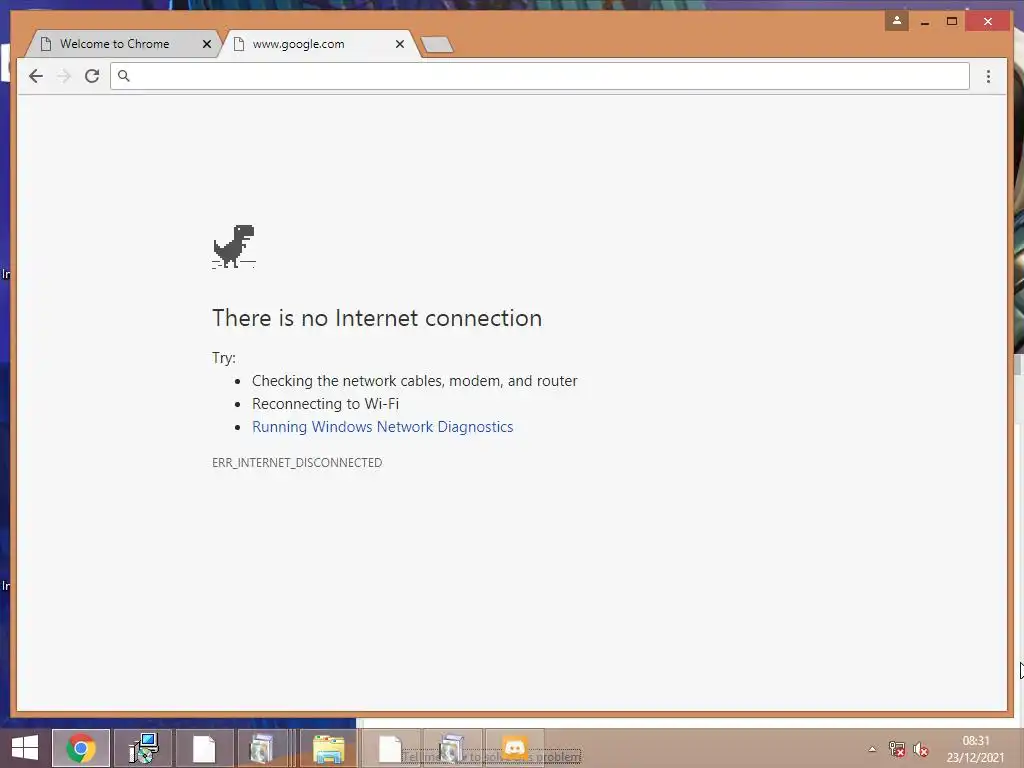1024x768 pixels.
Task: Click the magnifier icon in the address bar
Action: (x=123, y=76)
